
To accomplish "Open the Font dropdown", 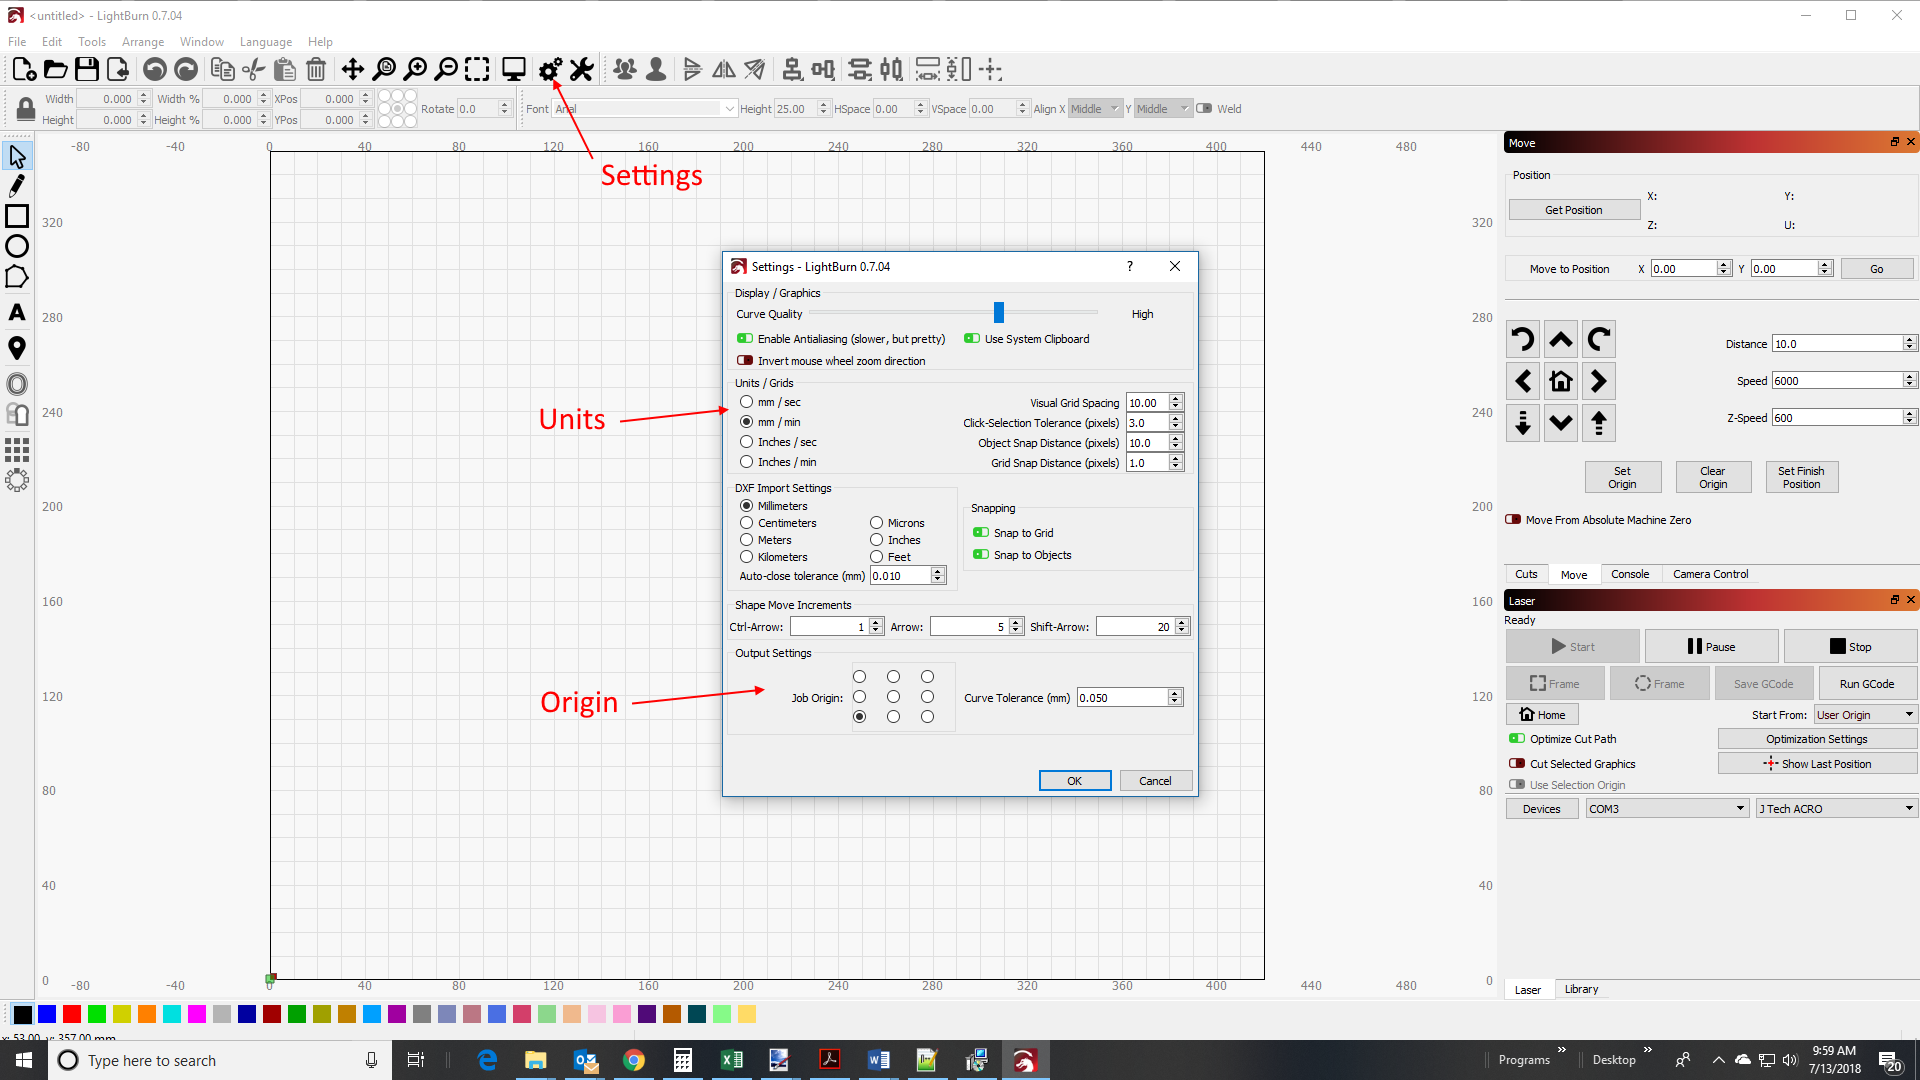I will [645, 109].
